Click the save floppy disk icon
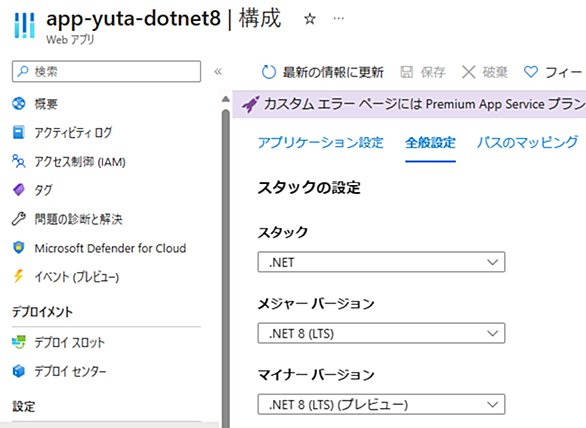This screenshot has height=428, width=586. (407, 72)
